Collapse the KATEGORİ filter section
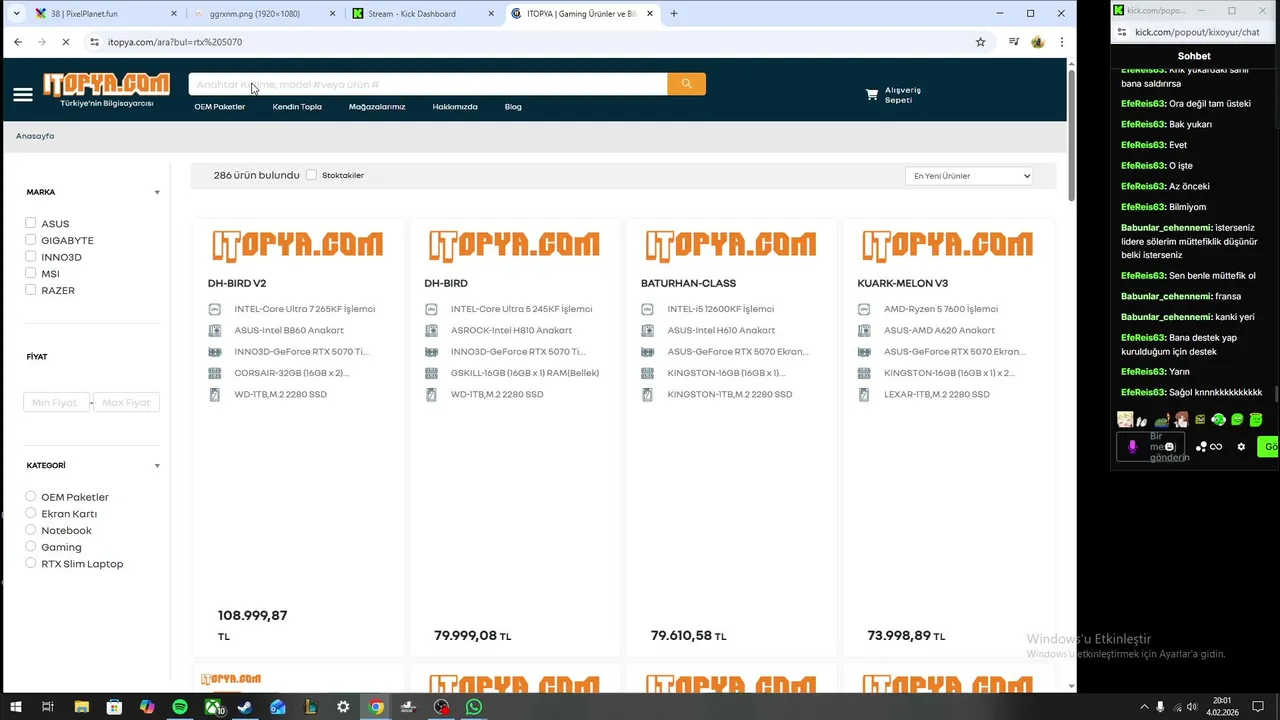This screenshot has height=720, width=1280. [157, 465]
